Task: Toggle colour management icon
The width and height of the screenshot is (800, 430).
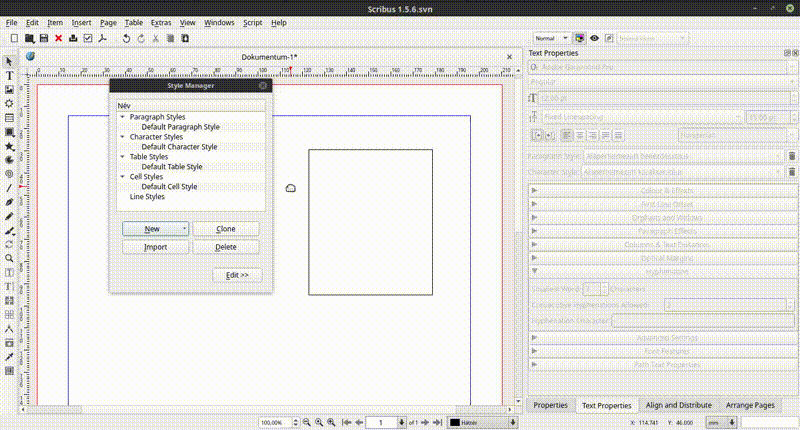Action: [x=580, y=38]
